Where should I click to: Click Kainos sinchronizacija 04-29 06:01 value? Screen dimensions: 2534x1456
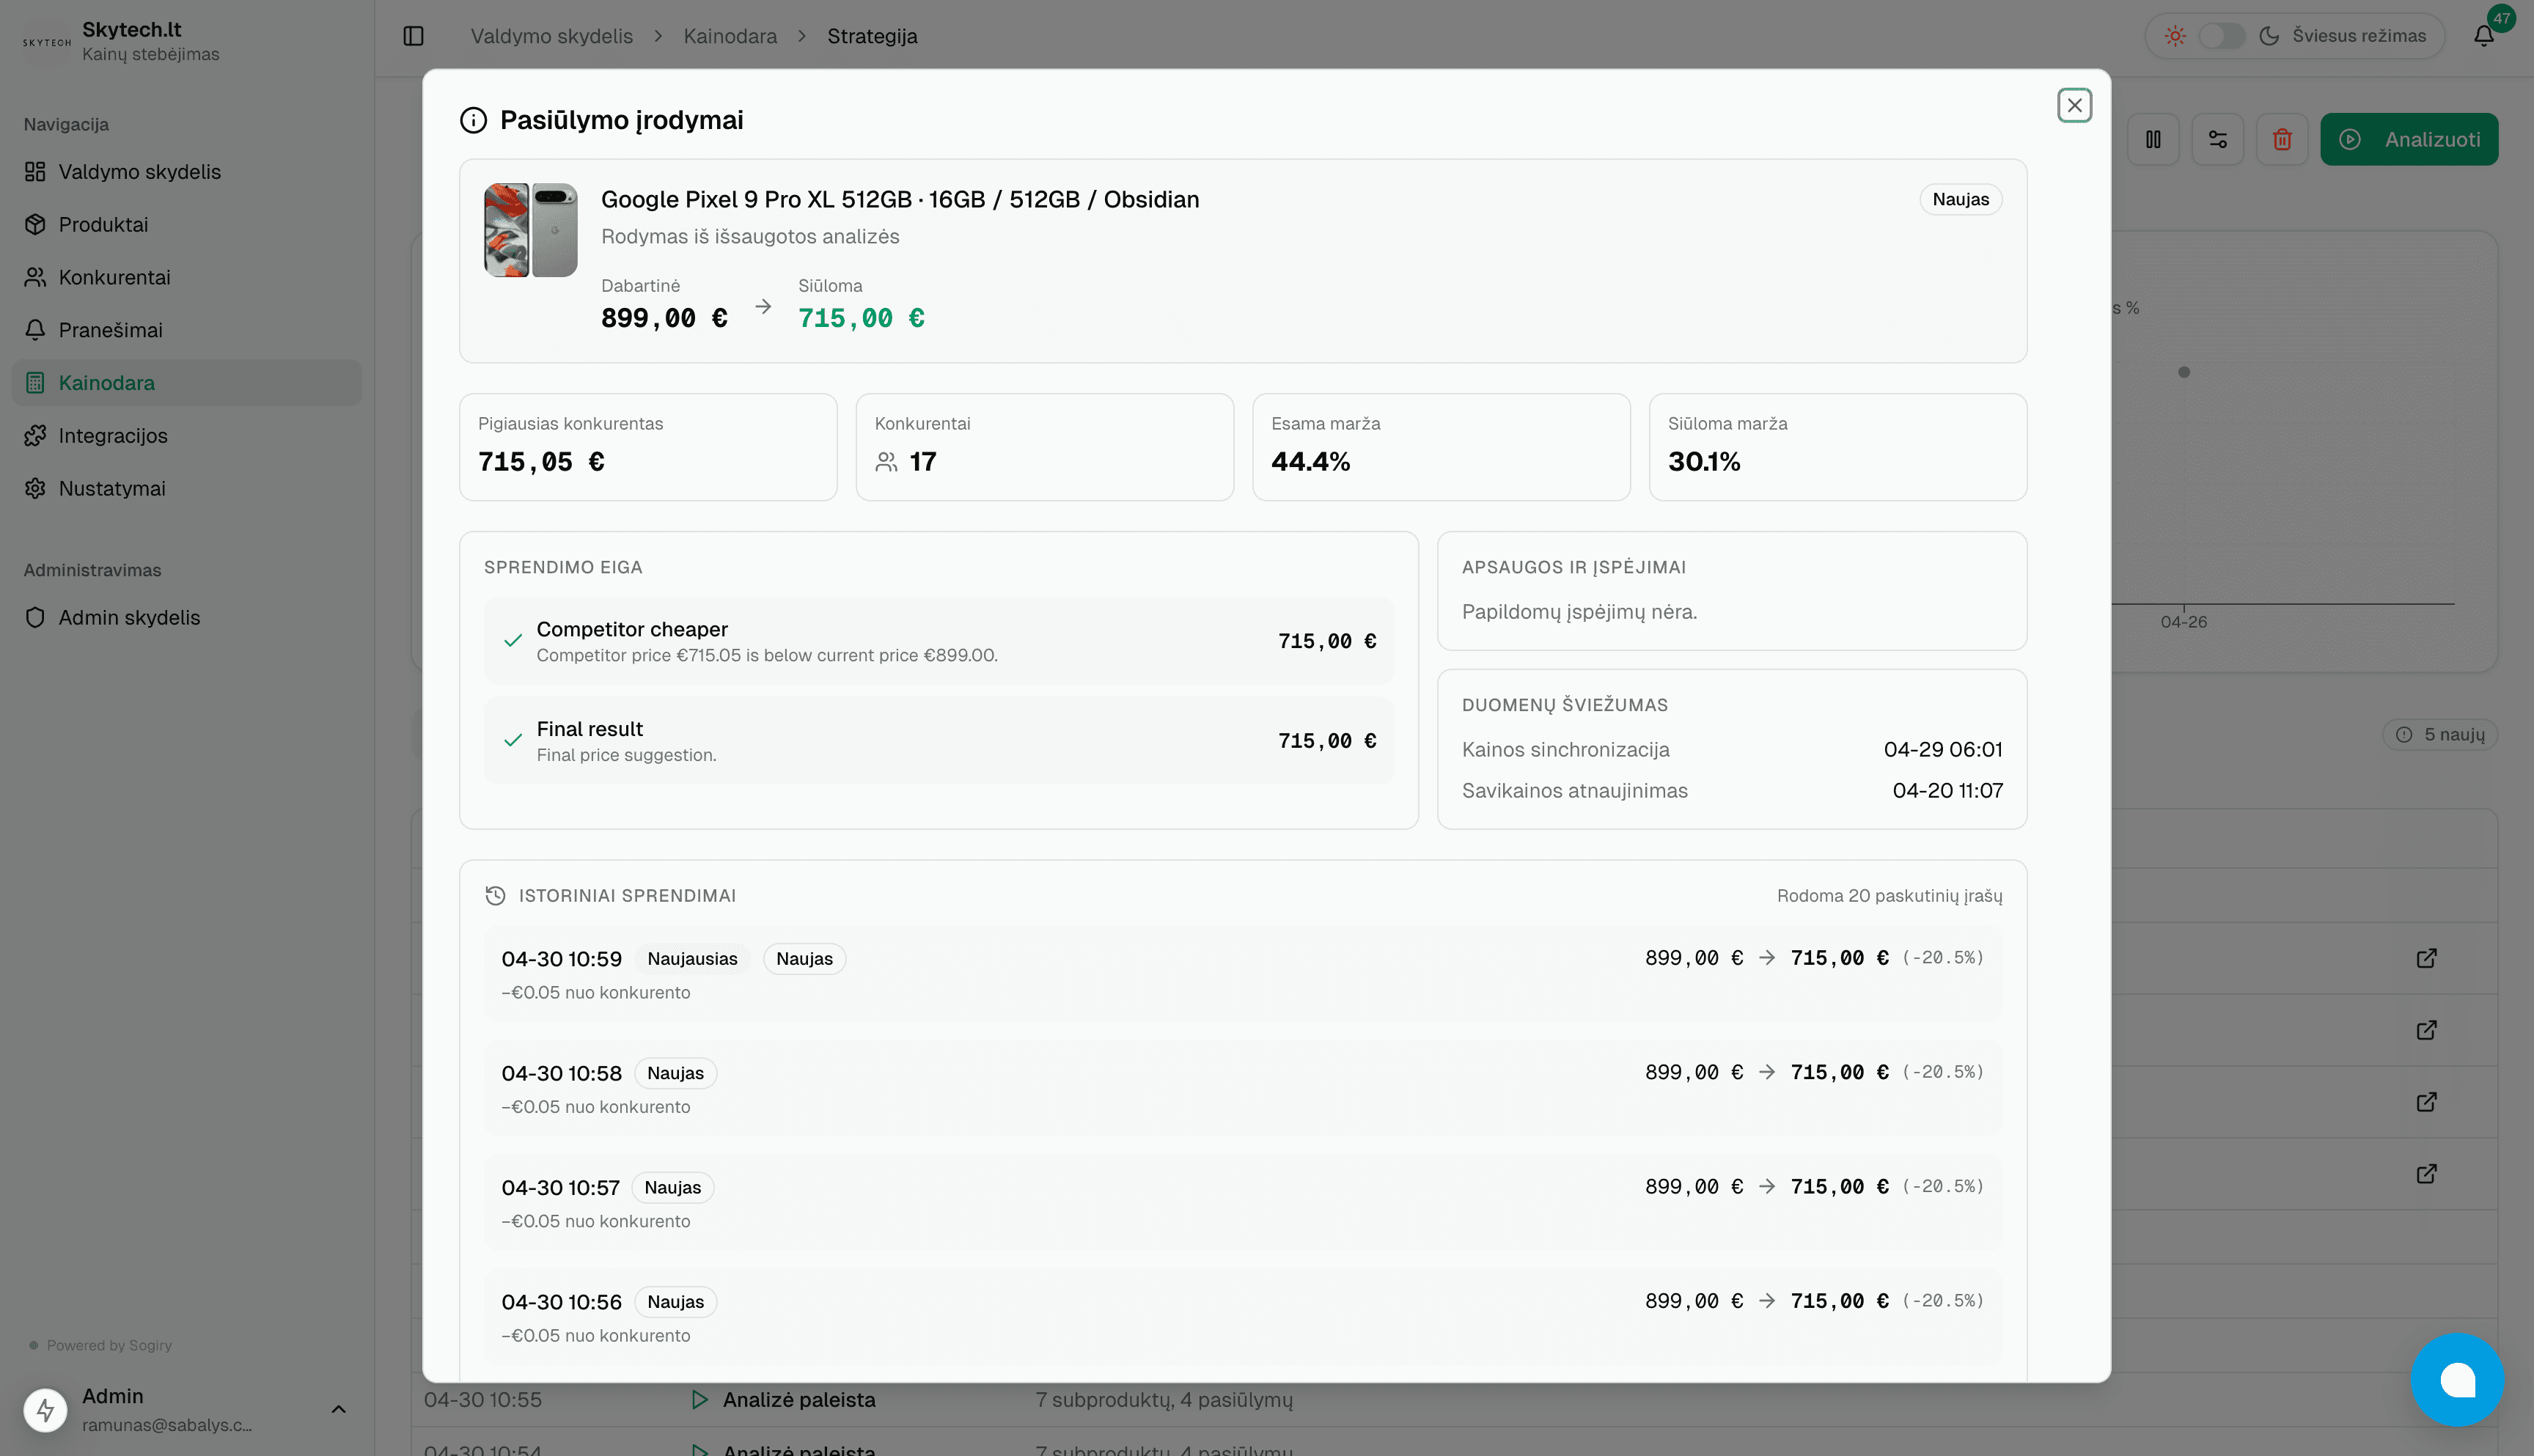[x=1943, y=750]
